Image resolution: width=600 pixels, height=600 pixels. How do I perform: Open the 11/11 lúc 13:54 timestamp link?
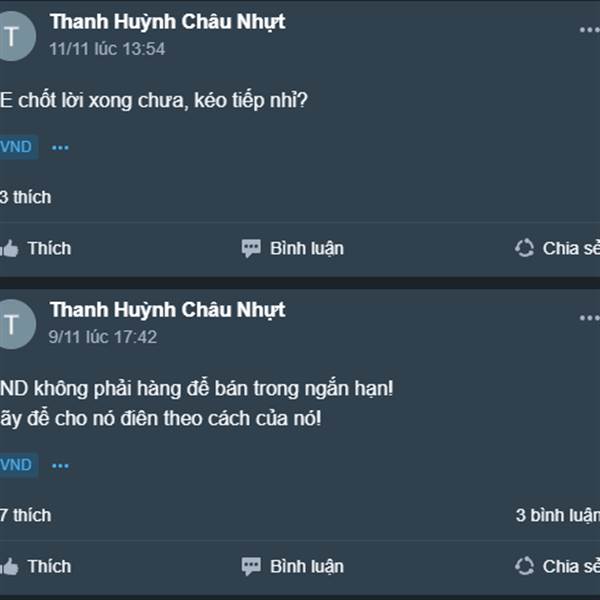point(107,49)
